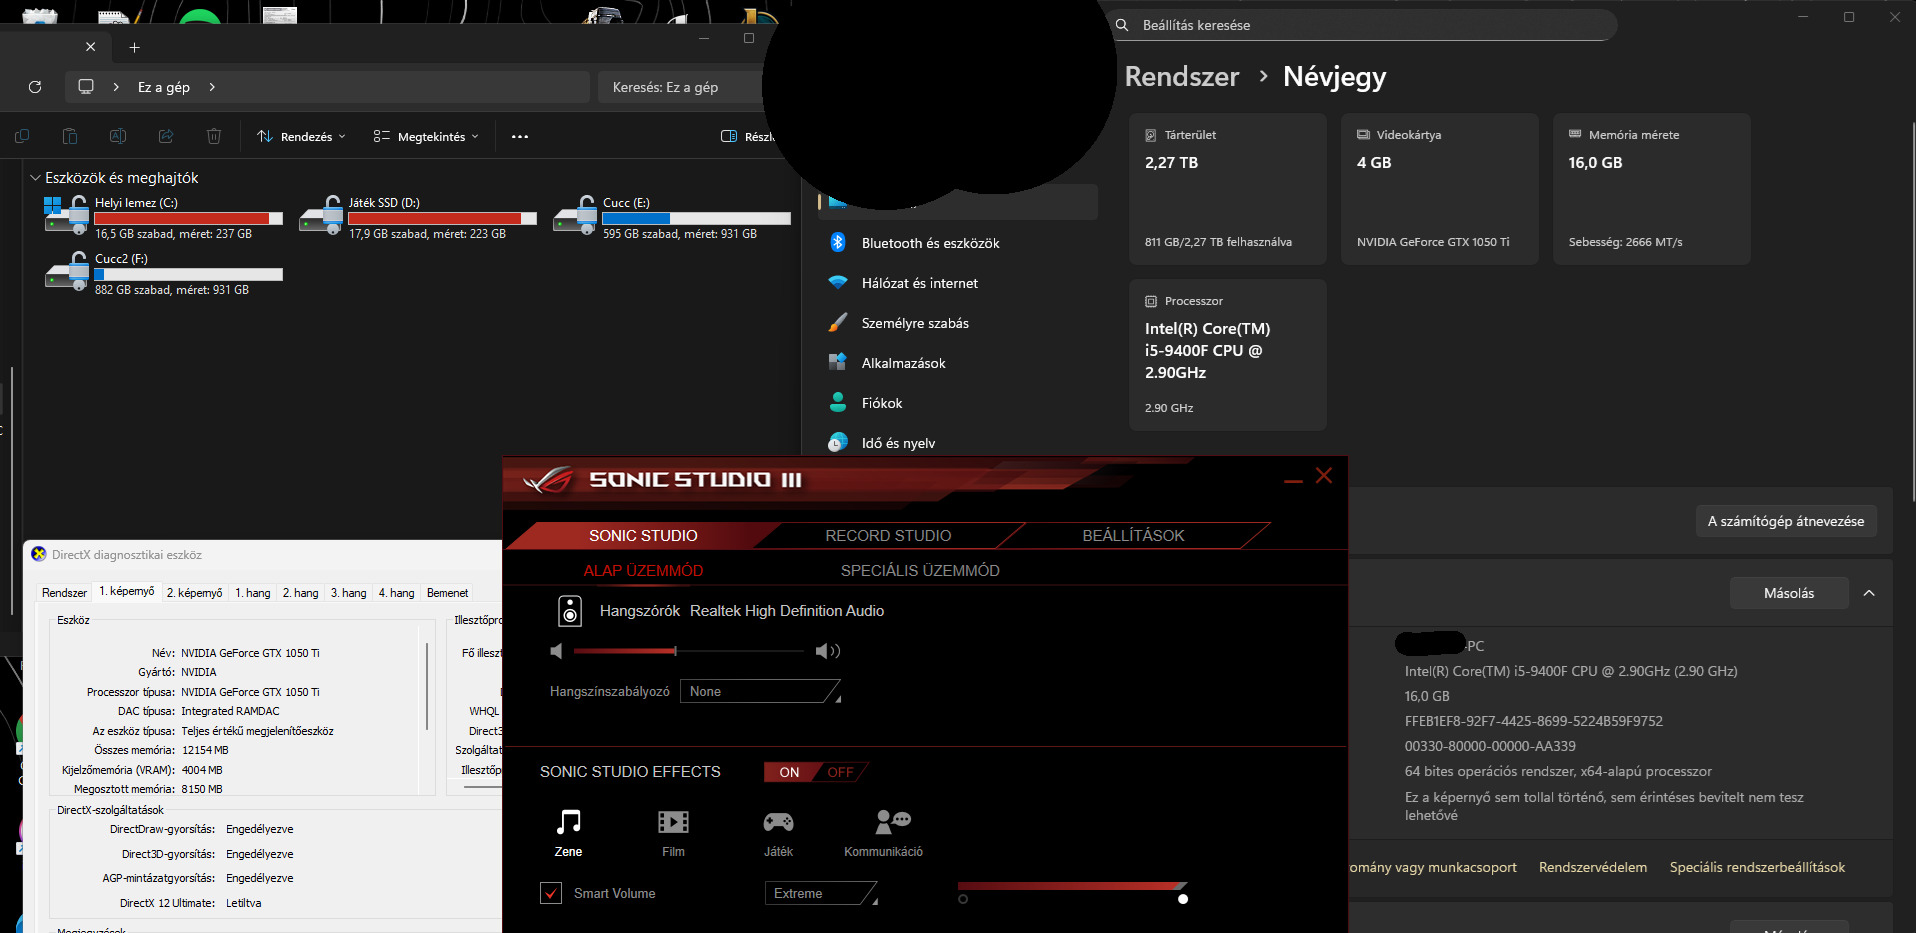Select the SONIC STUDIO tab

tap(643, 536)
